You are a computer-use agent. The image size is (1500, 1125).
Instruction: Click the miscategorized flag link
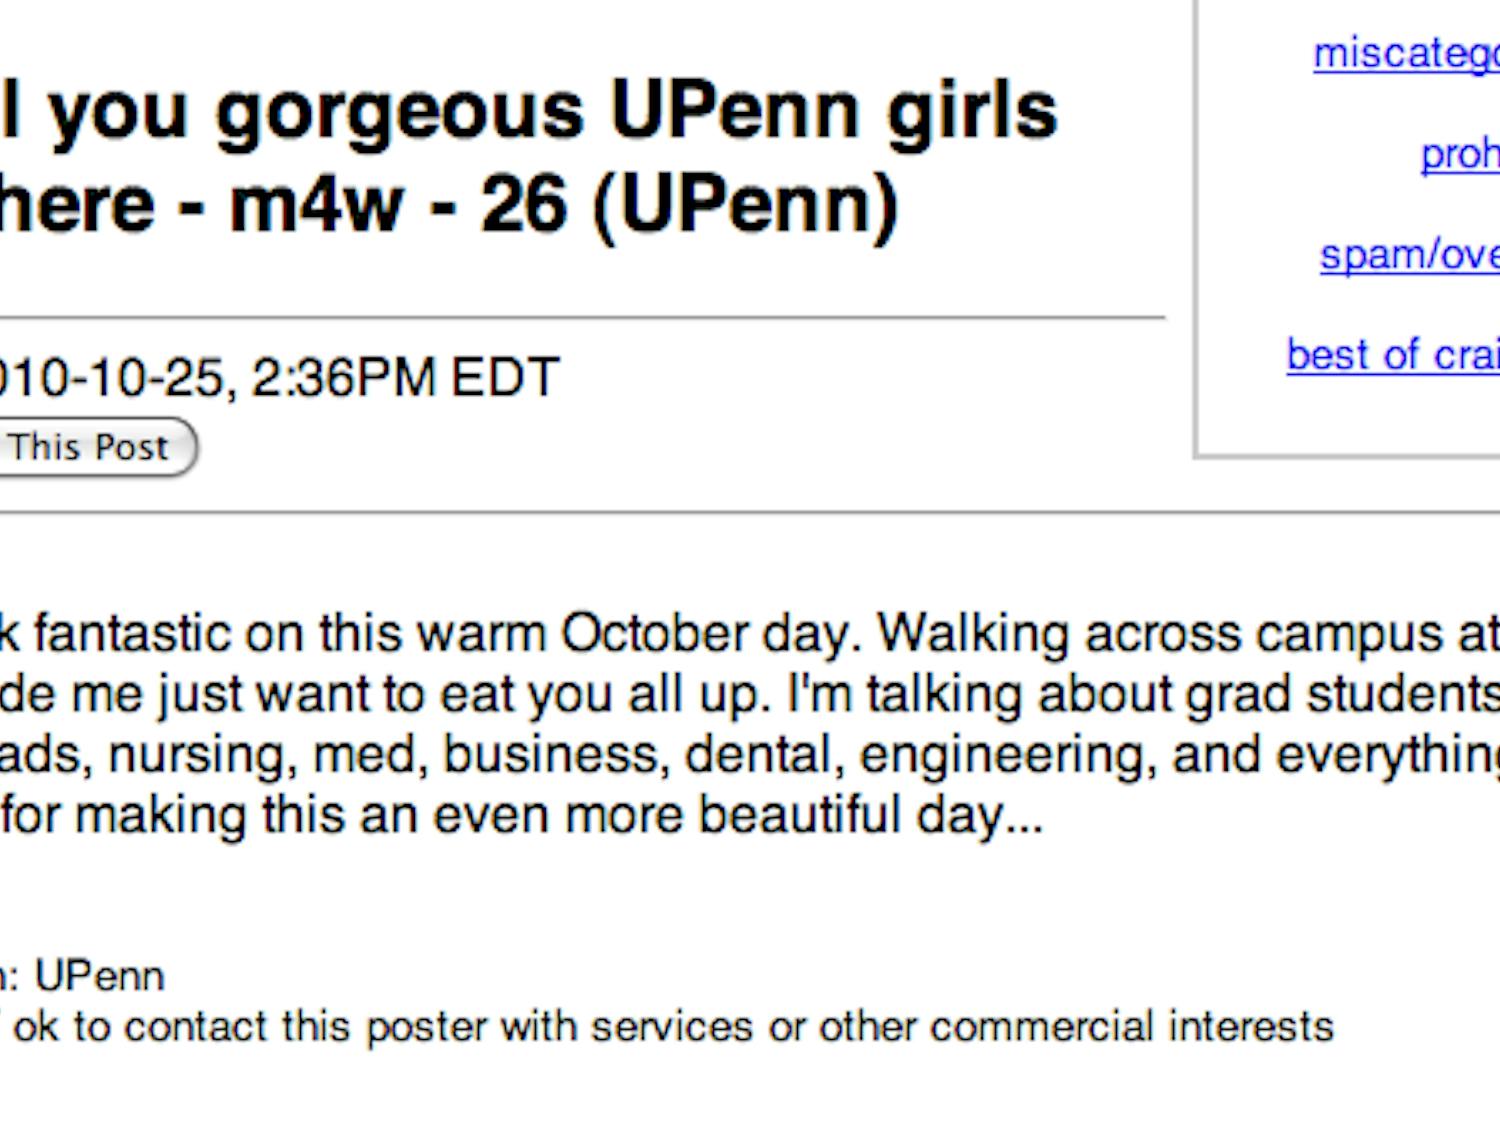(1405, 54)
